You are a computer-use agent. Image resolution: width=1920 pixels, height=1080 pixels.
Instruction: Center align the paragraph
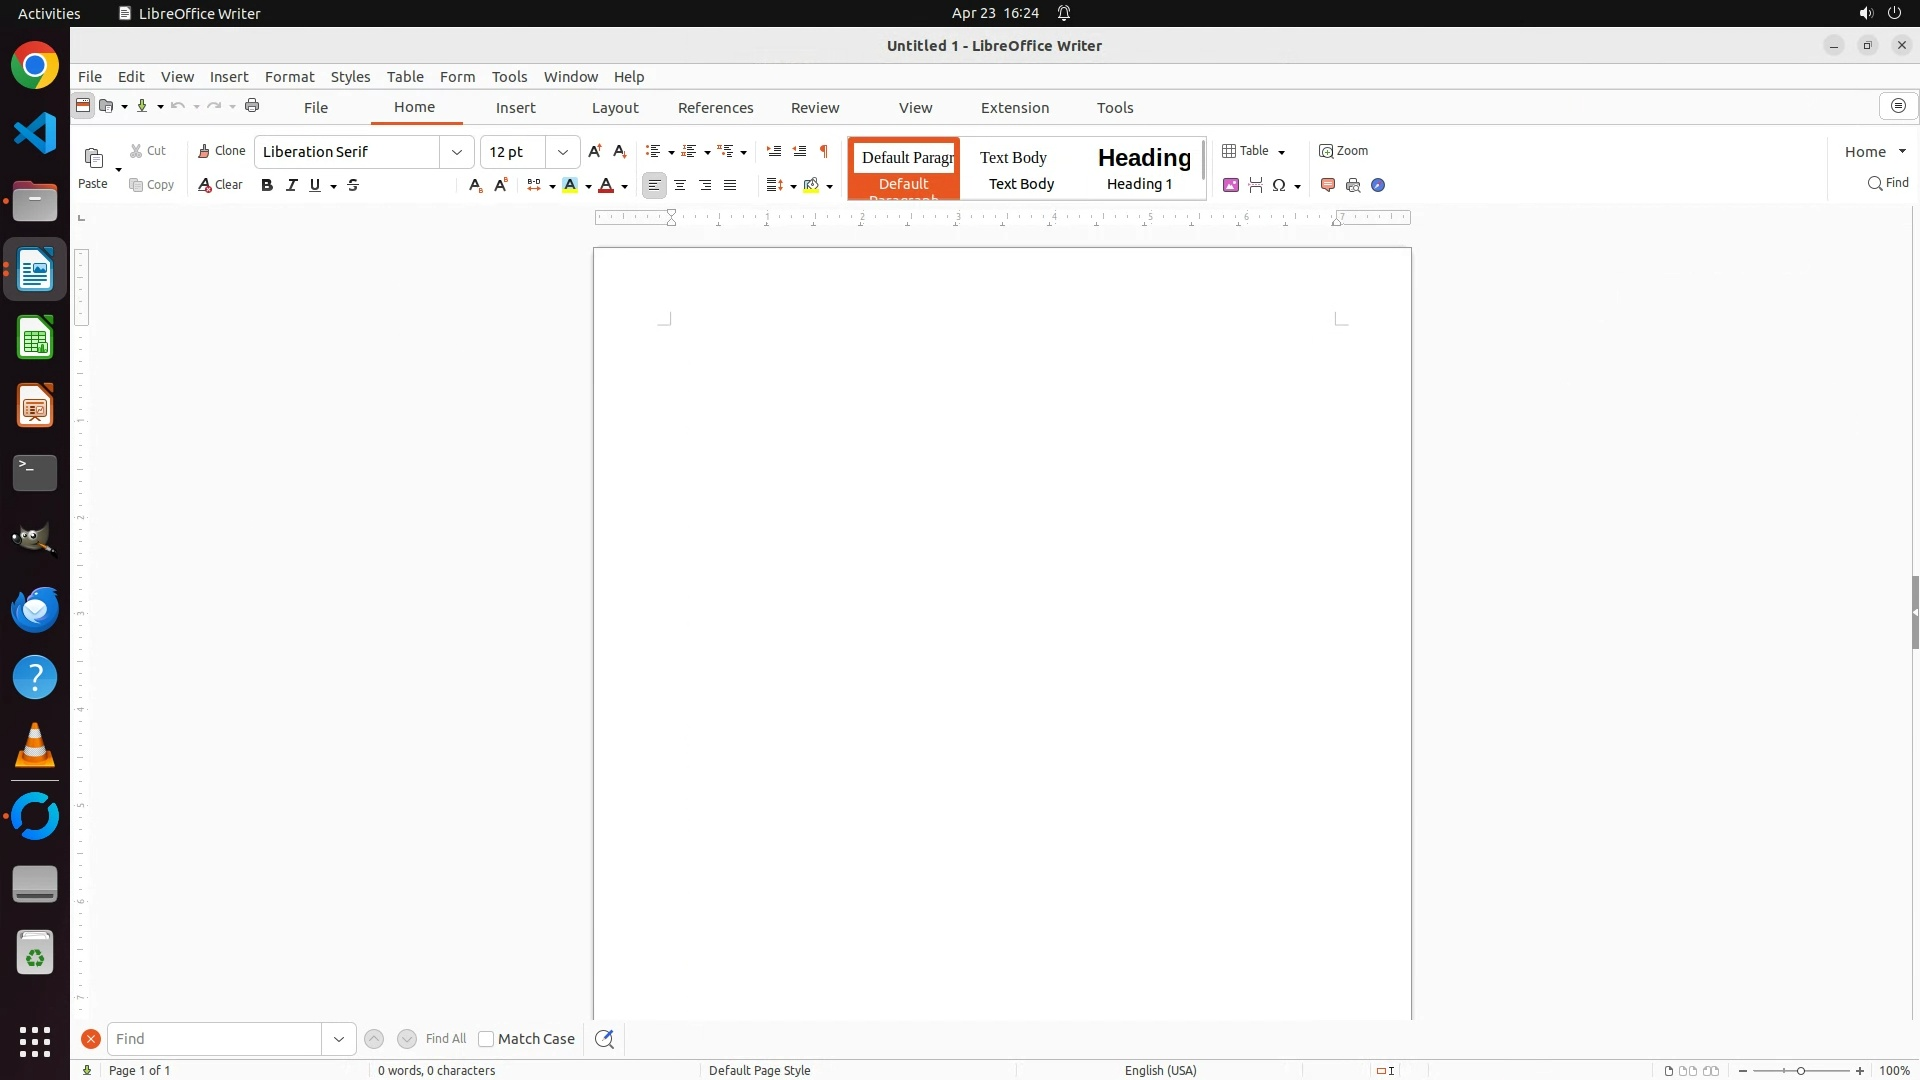coord(680,185)
